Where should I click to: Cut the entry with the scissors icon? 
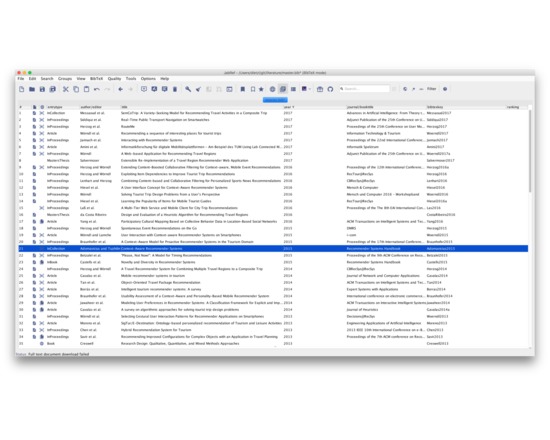66,89
